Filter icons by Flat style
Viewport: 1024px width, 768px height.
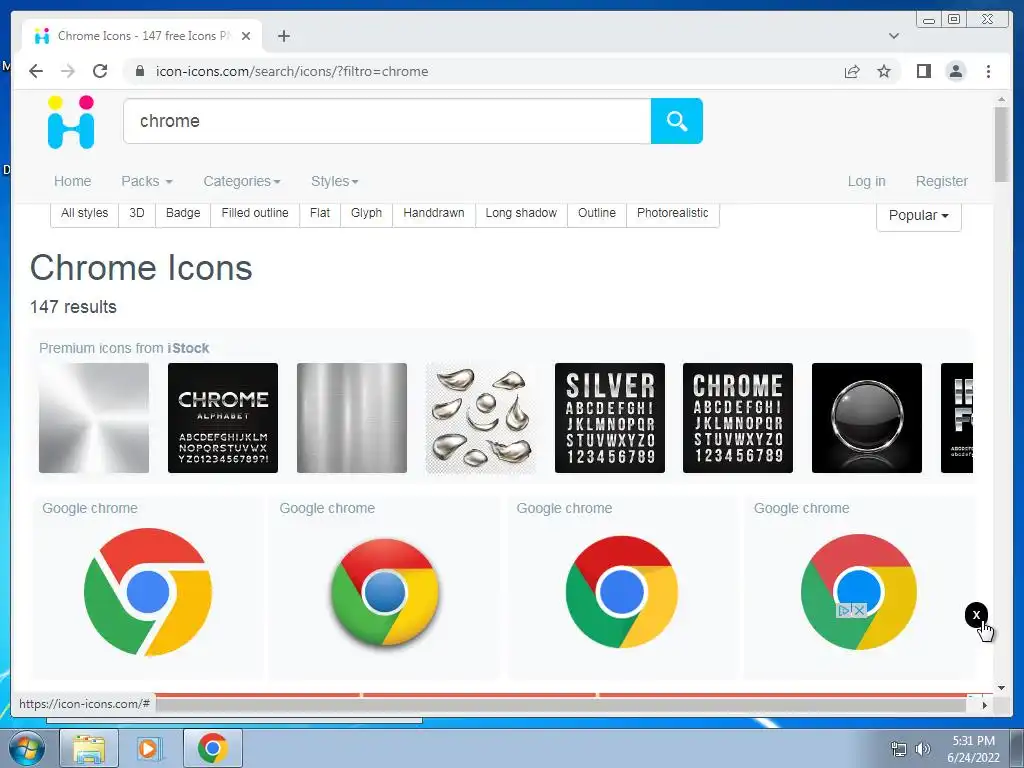click(320, 213)
